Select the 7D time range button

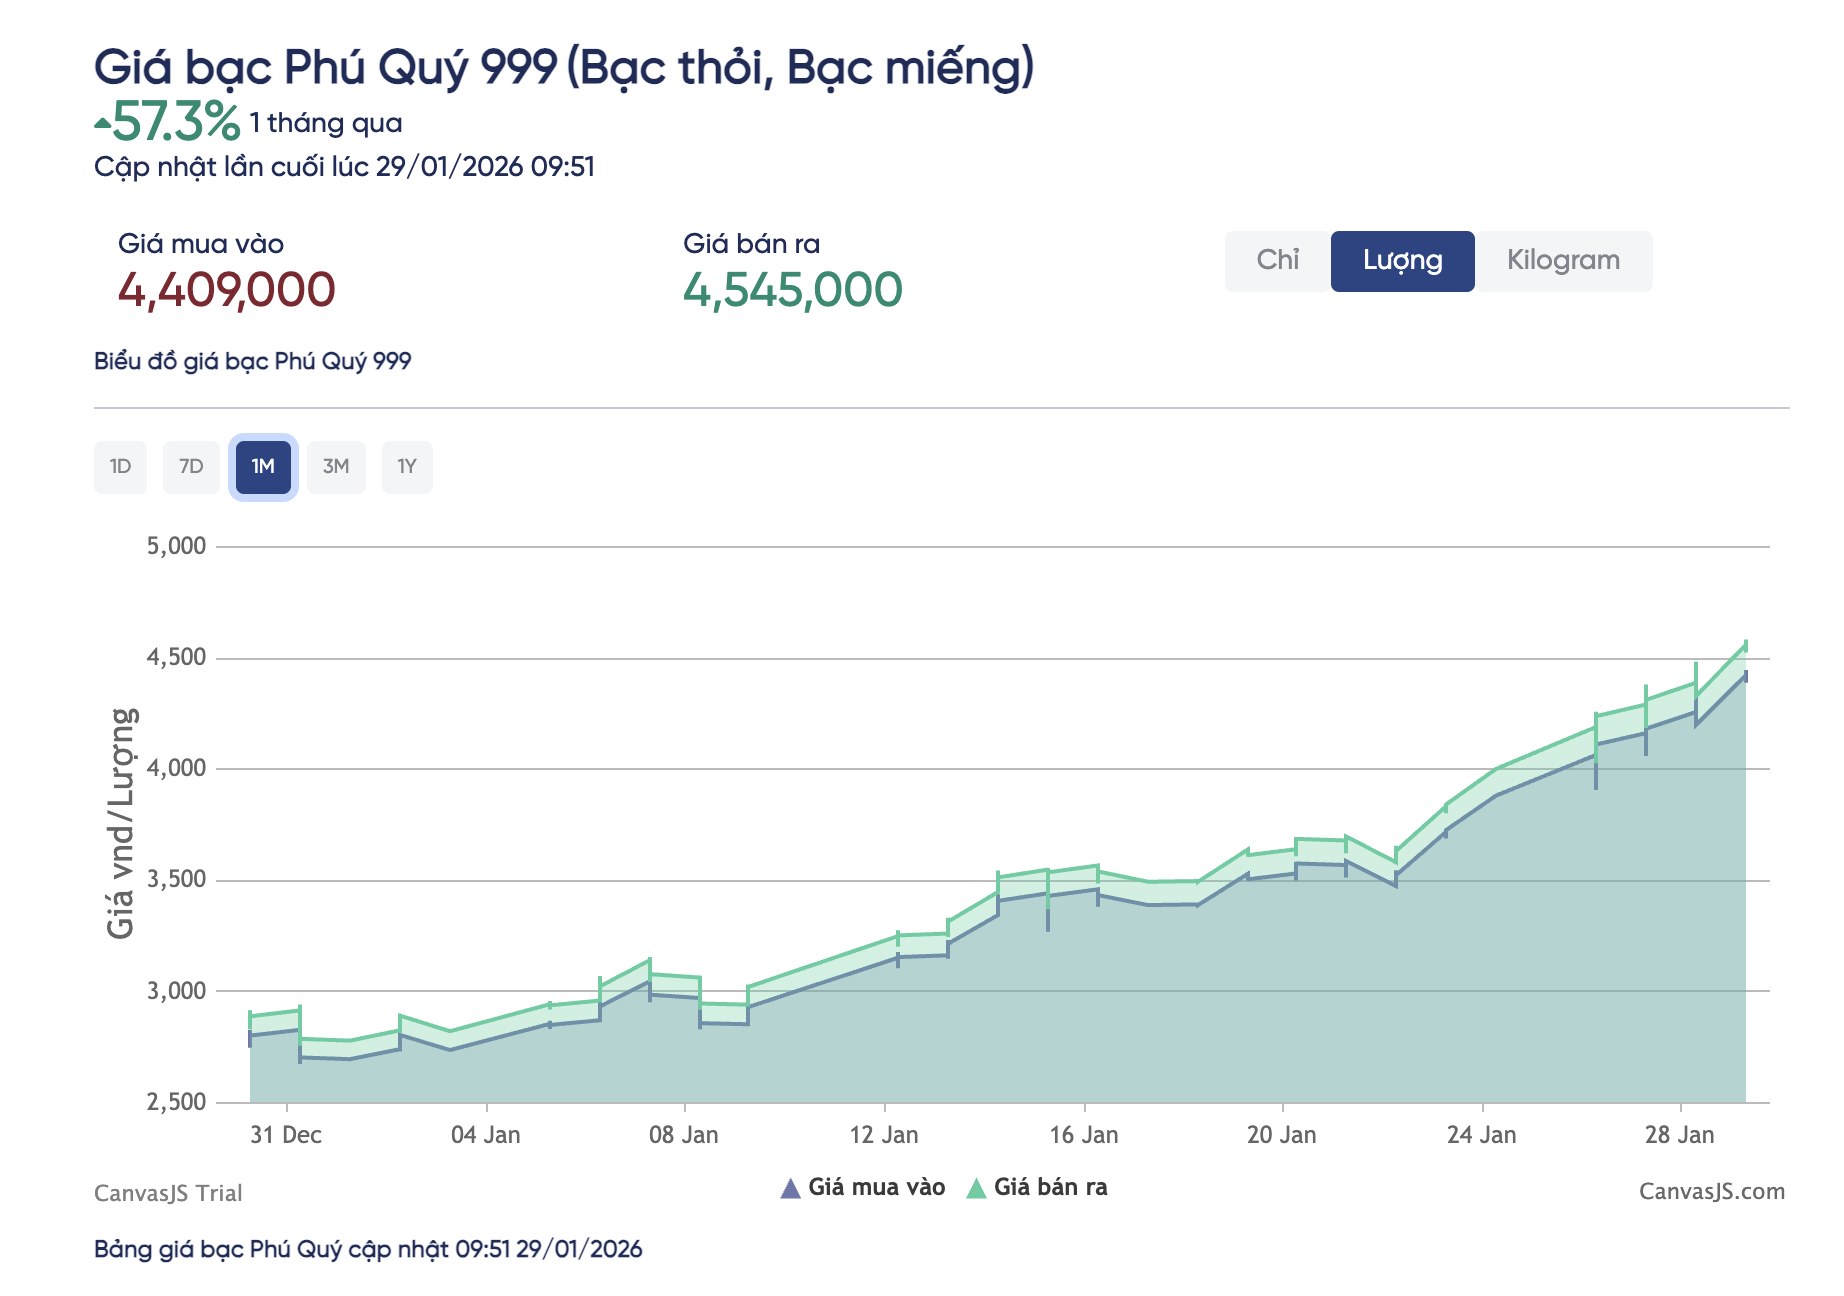[x=191, y=466]
